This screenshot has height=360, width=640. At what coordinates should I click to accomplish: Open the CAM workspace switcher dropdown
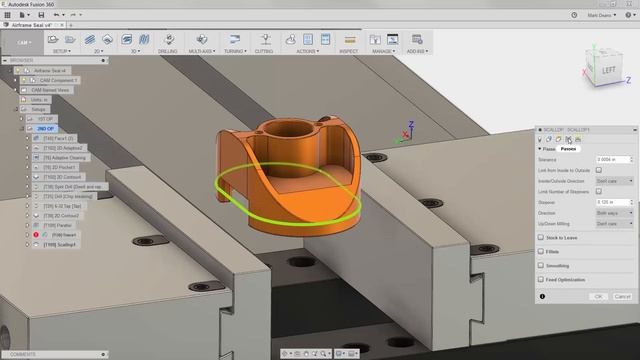click(23, 42)
